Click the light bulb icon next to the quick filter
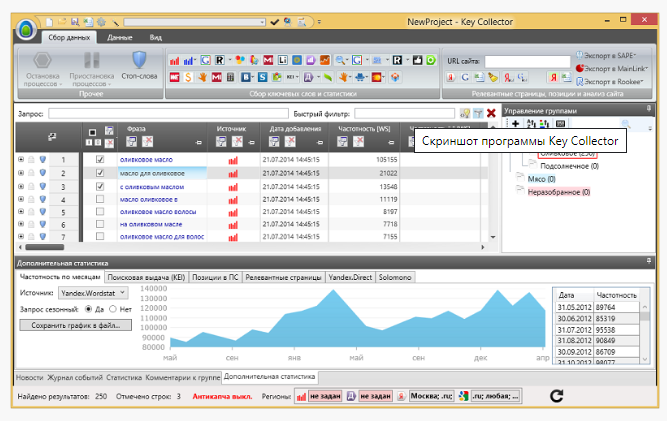Image resolution: width=667 pixels, height=421 pixels. (x=465, y=113)
